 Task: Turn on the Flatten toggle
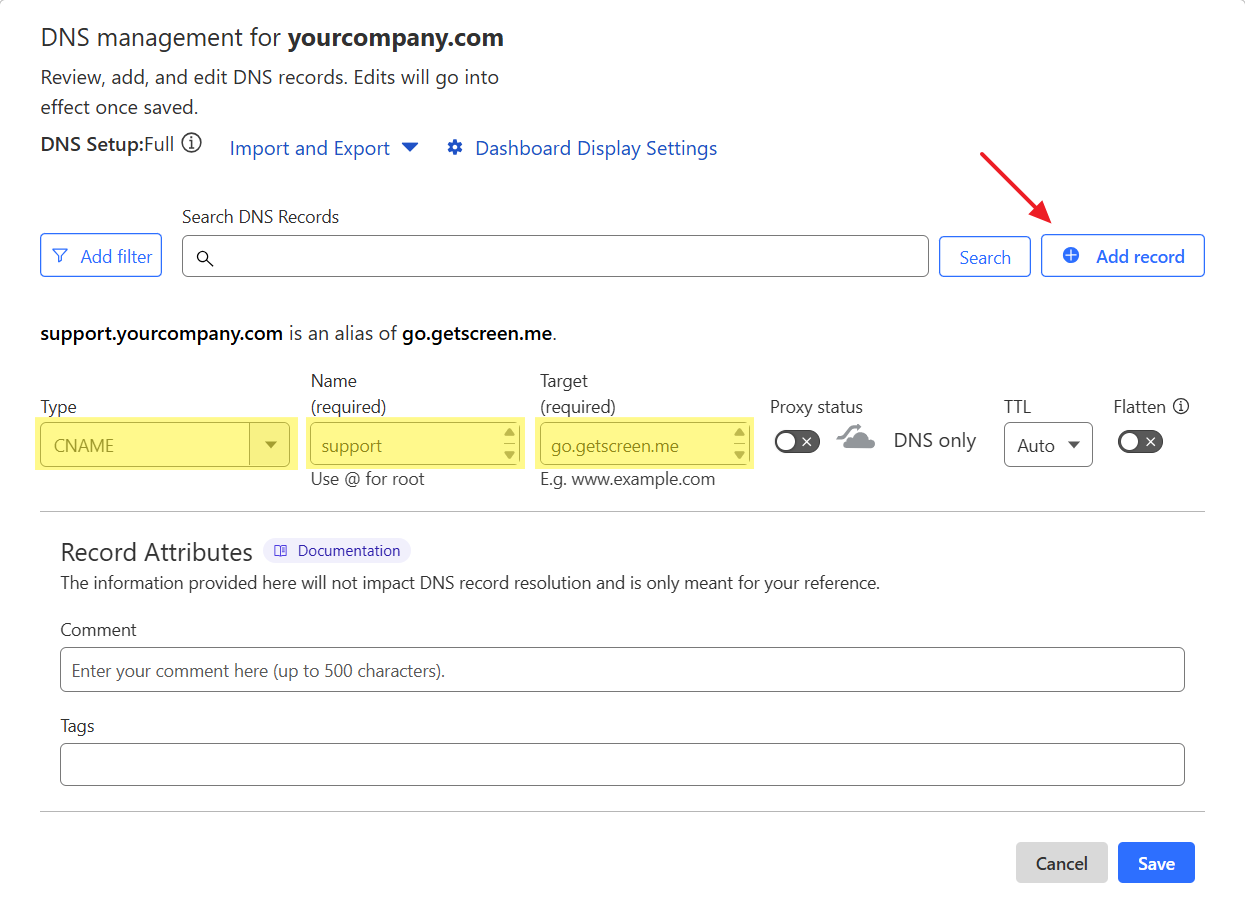[x=1139, y=441]
